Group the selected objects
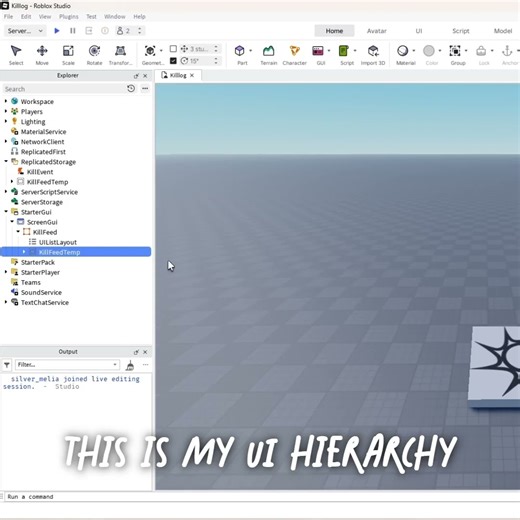The height and width of the screenshot is (520, 520). [455, 55]
